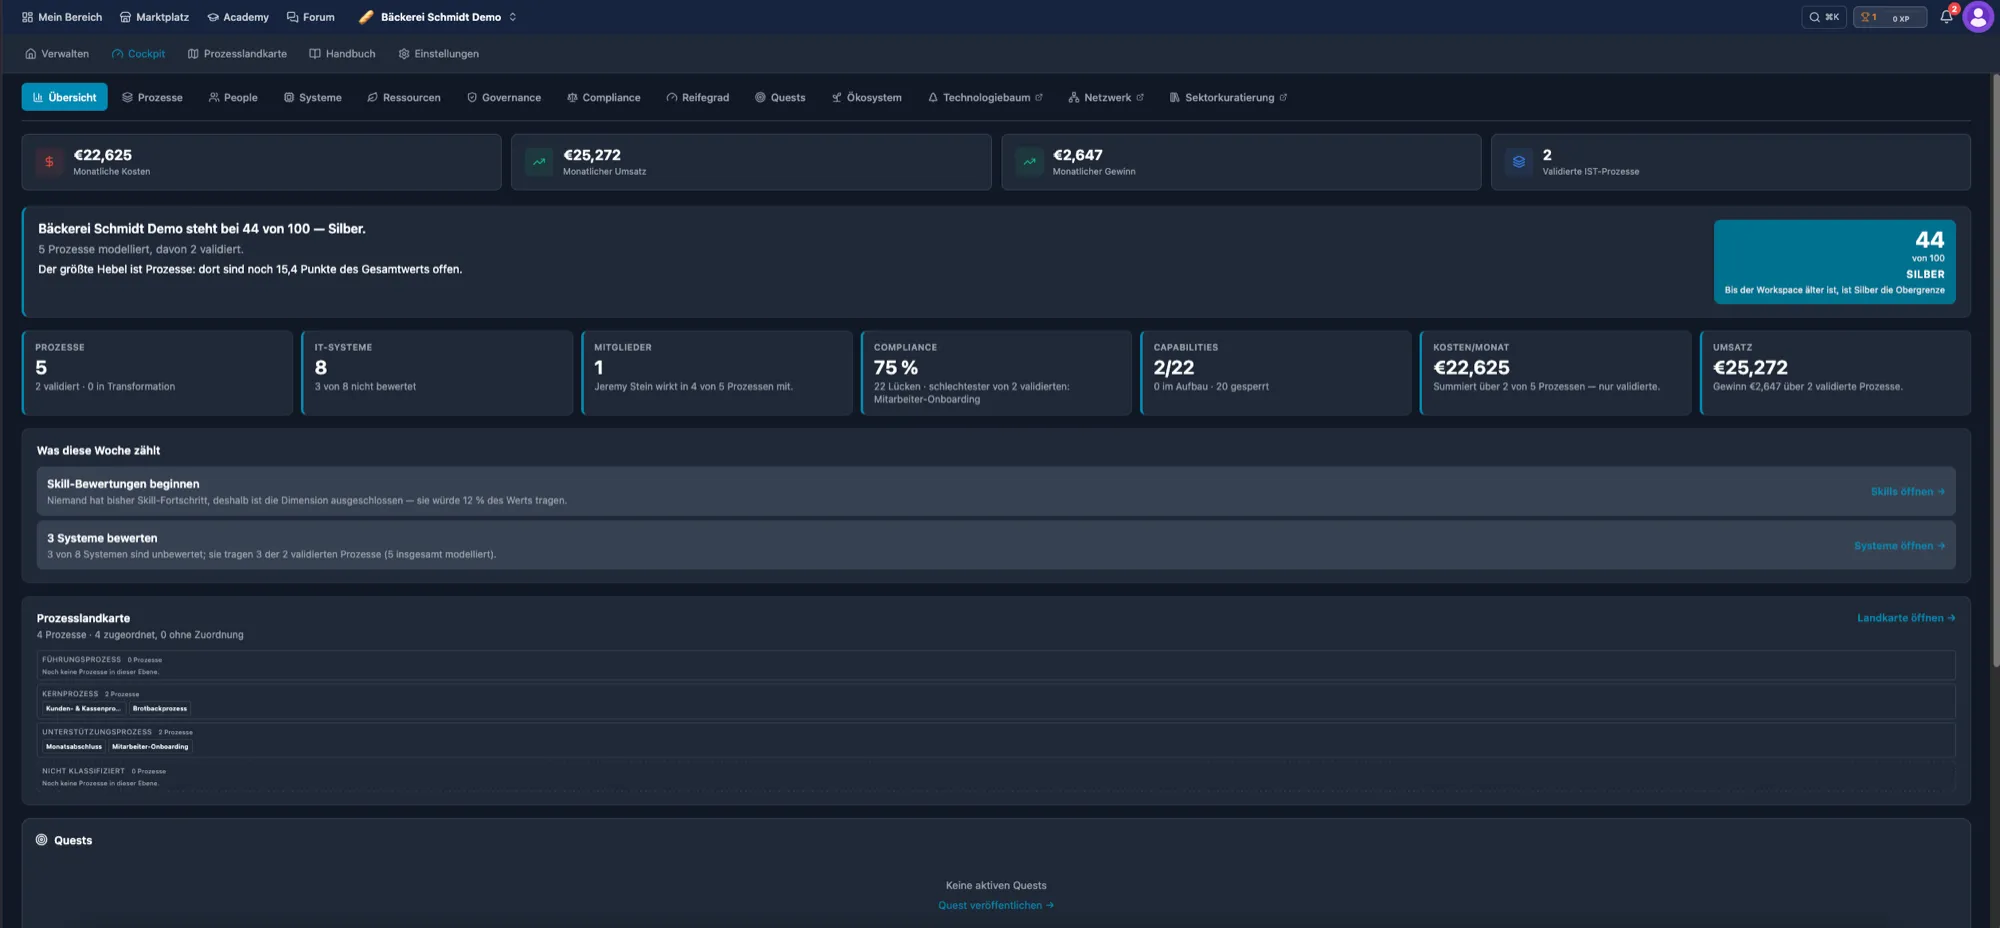This screenshot has width=2000, height=928.
Task: Click the 44 von 100 Silber score badge
Action: pos(1834,262)
